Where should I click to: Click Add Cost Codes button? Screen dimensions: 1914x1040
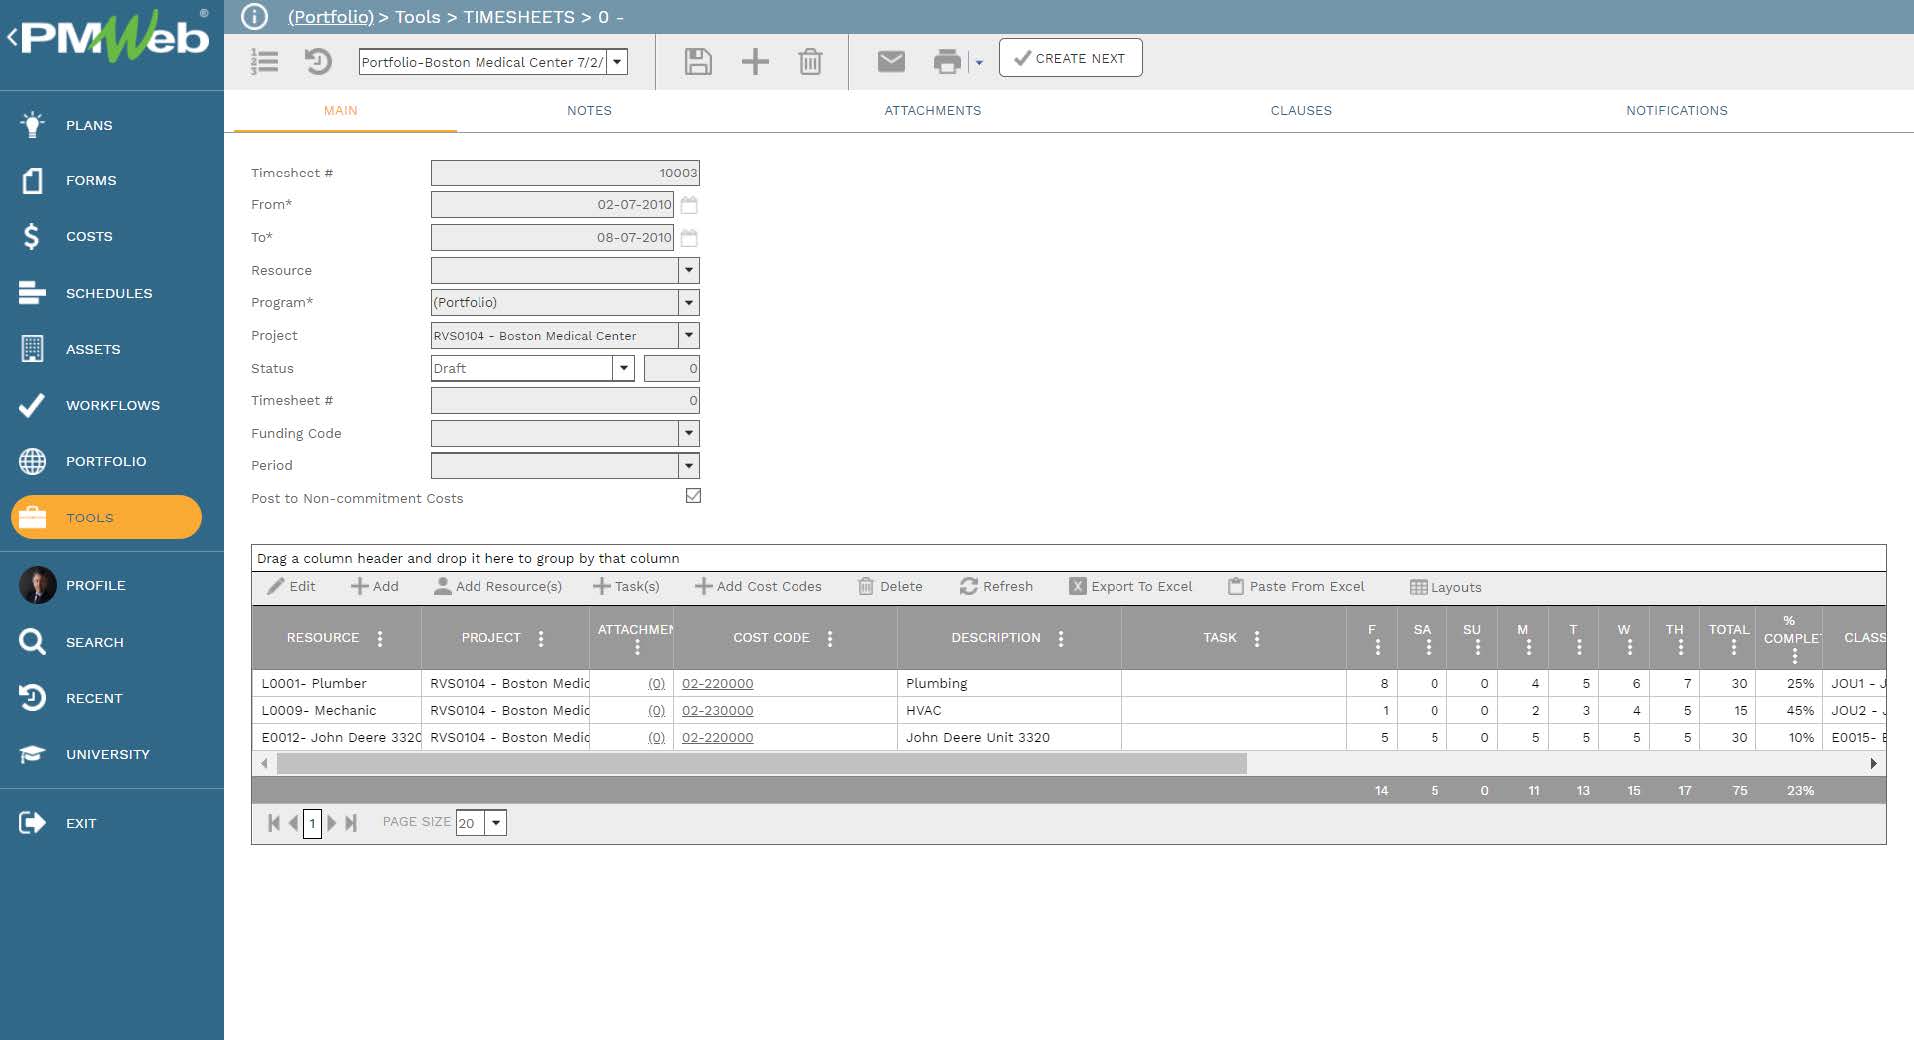pos(758,587)
